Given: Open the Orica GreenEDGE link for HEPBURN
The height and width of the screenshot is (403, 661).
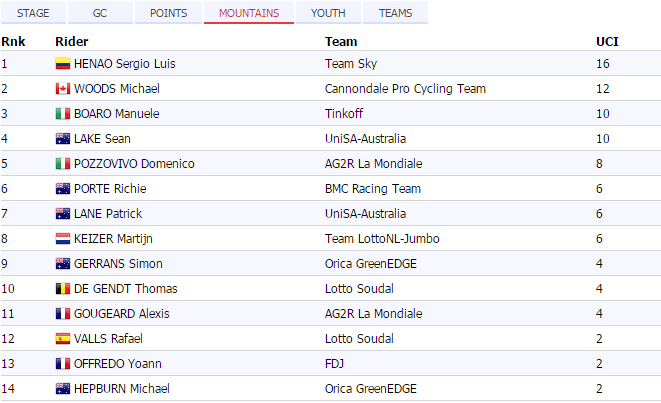Looking at the screenshot, I should point(371,389).
